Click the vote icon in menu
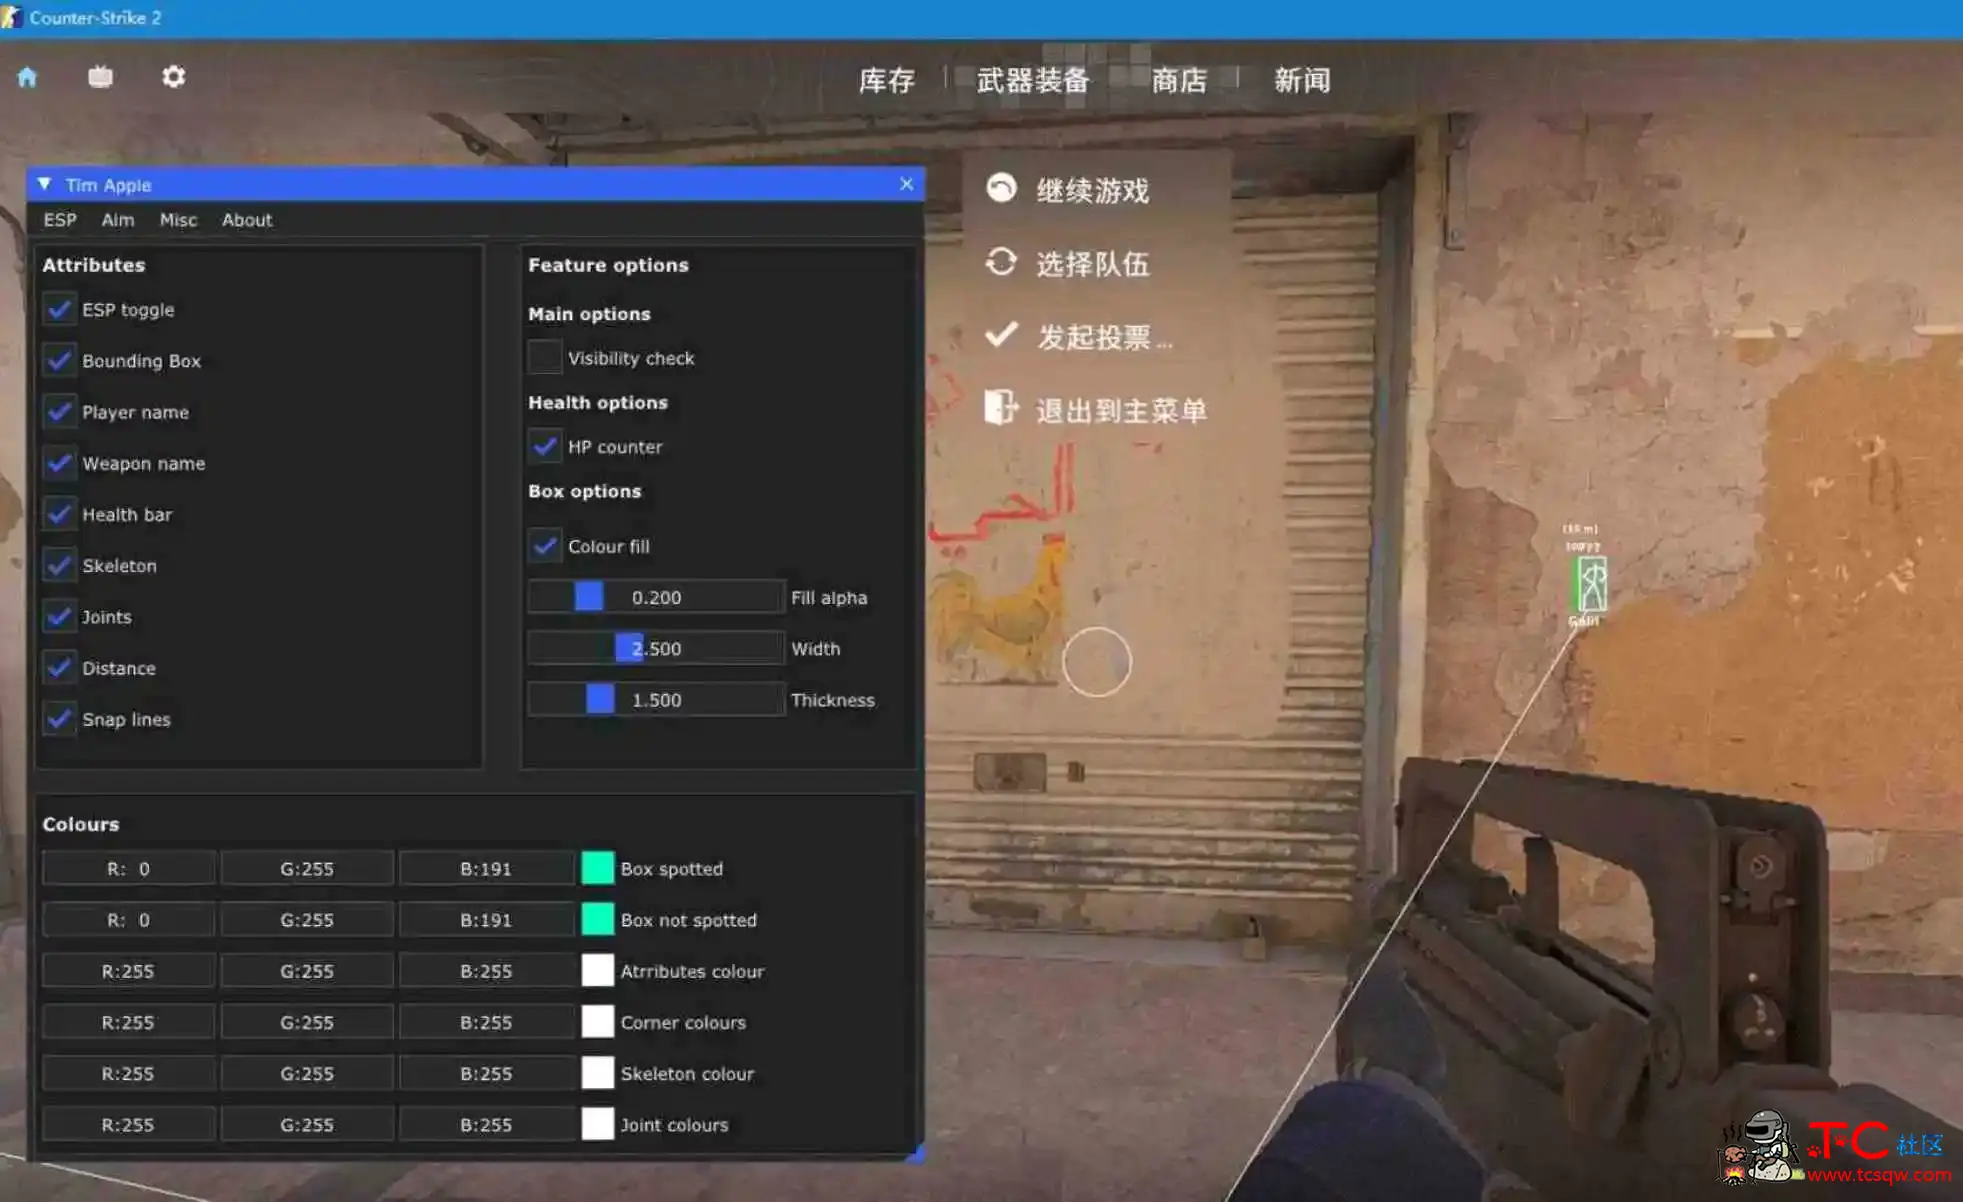The image size is (1963, 1202). pyautogui.click(x=1001, y=337)
